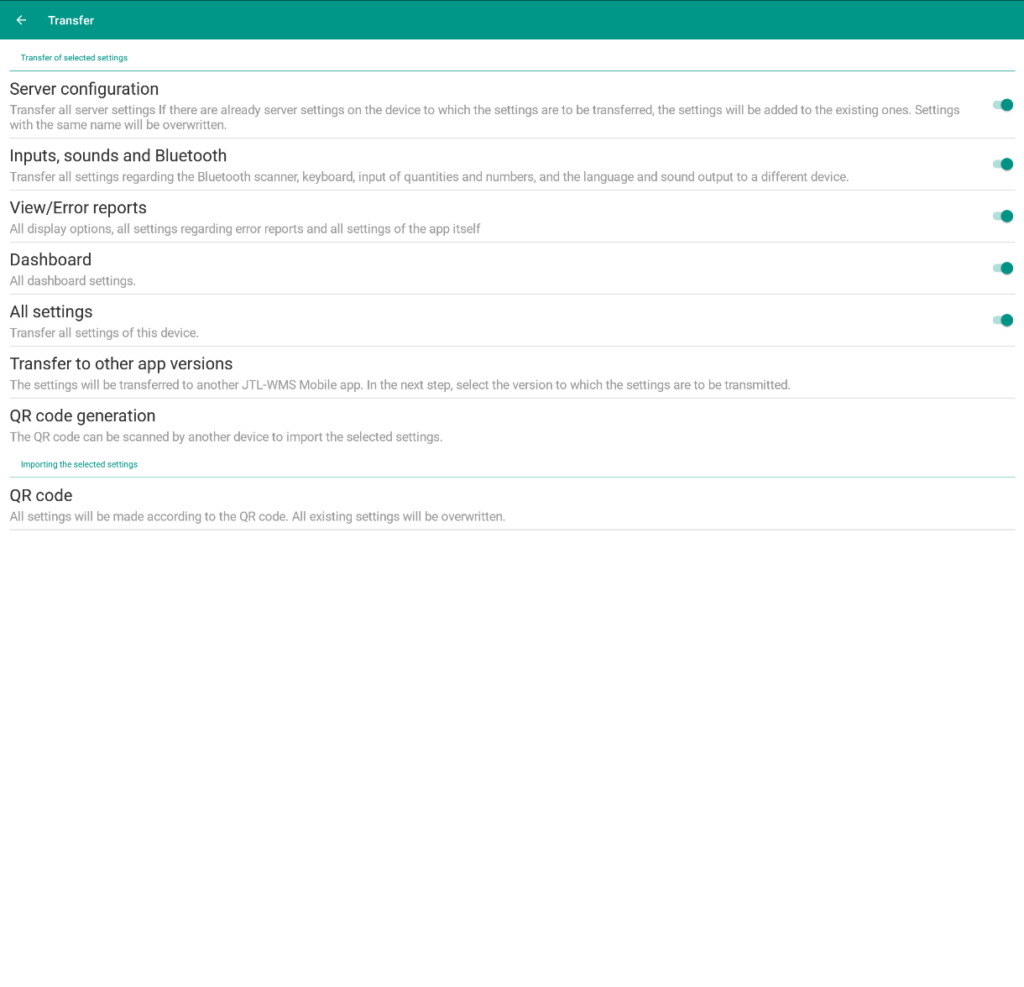Select the Server configuration heading
The width and height of the screenshot is (1024, 987).
coord(84,89)
